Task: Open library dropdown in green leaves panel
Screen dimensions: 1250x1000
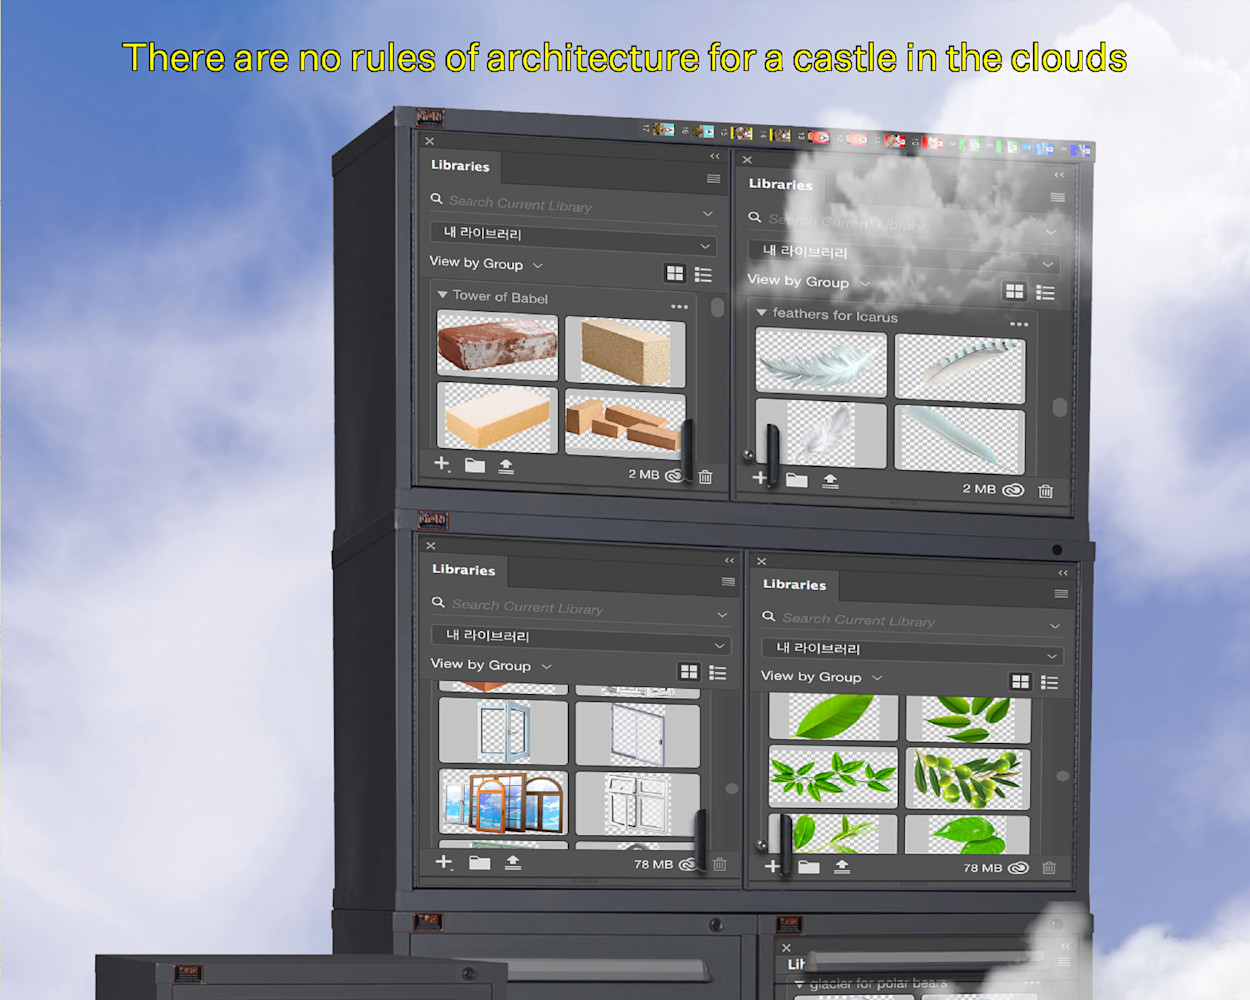Action: click(911, 651)
